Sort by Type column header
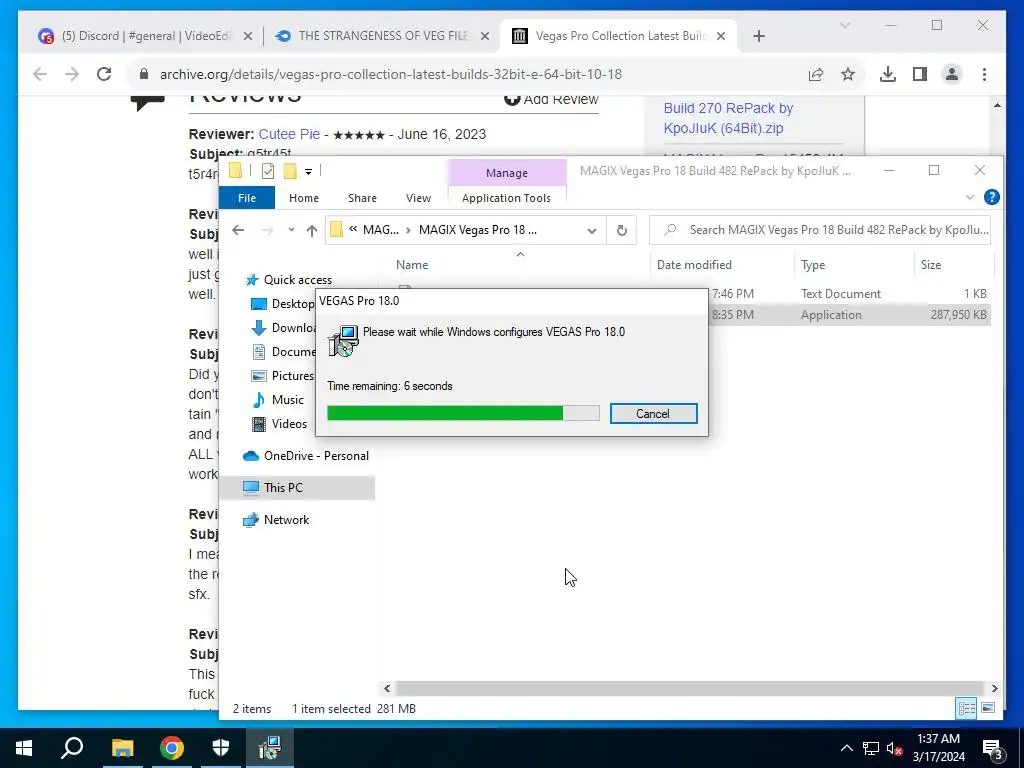 click(813, 264)
